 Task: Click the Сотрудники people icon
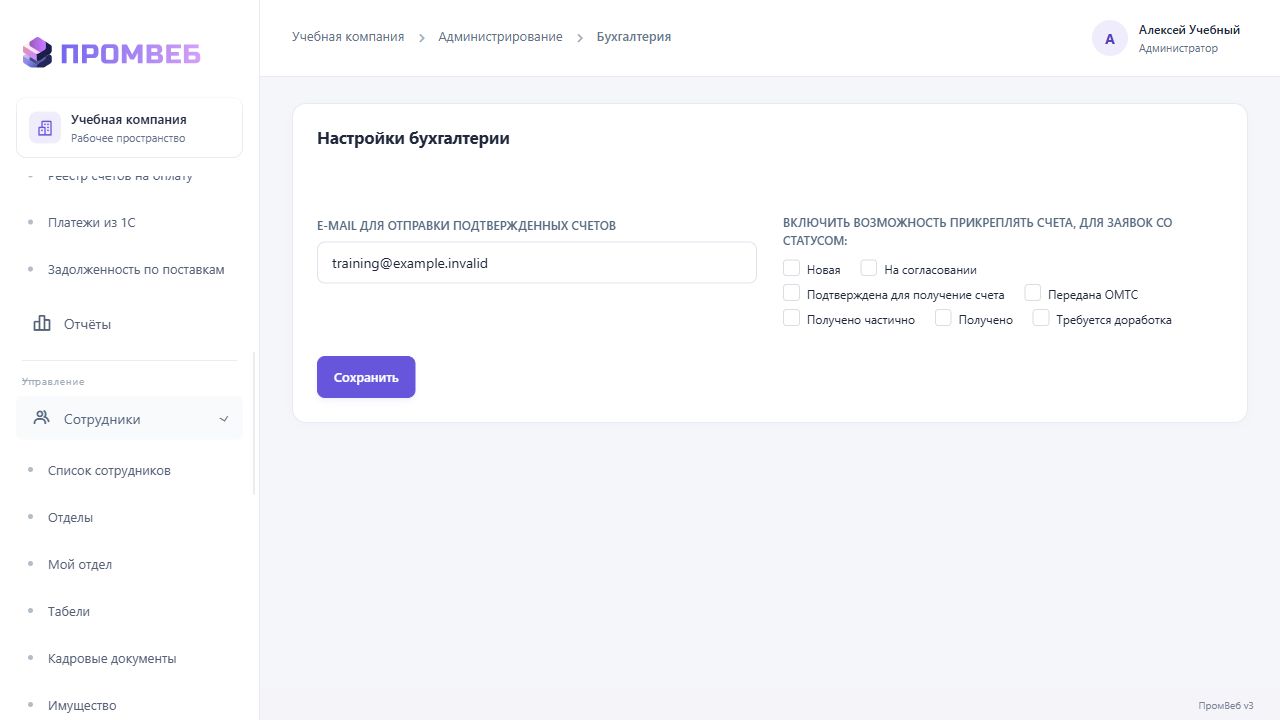tap(42, 418)
